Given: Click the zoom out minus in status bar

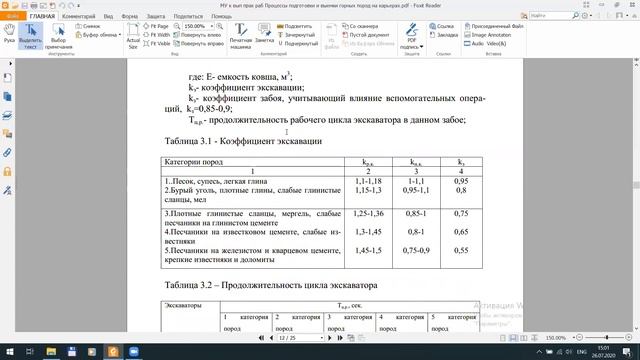Looking at the screenshot, I should click(579, 338).
